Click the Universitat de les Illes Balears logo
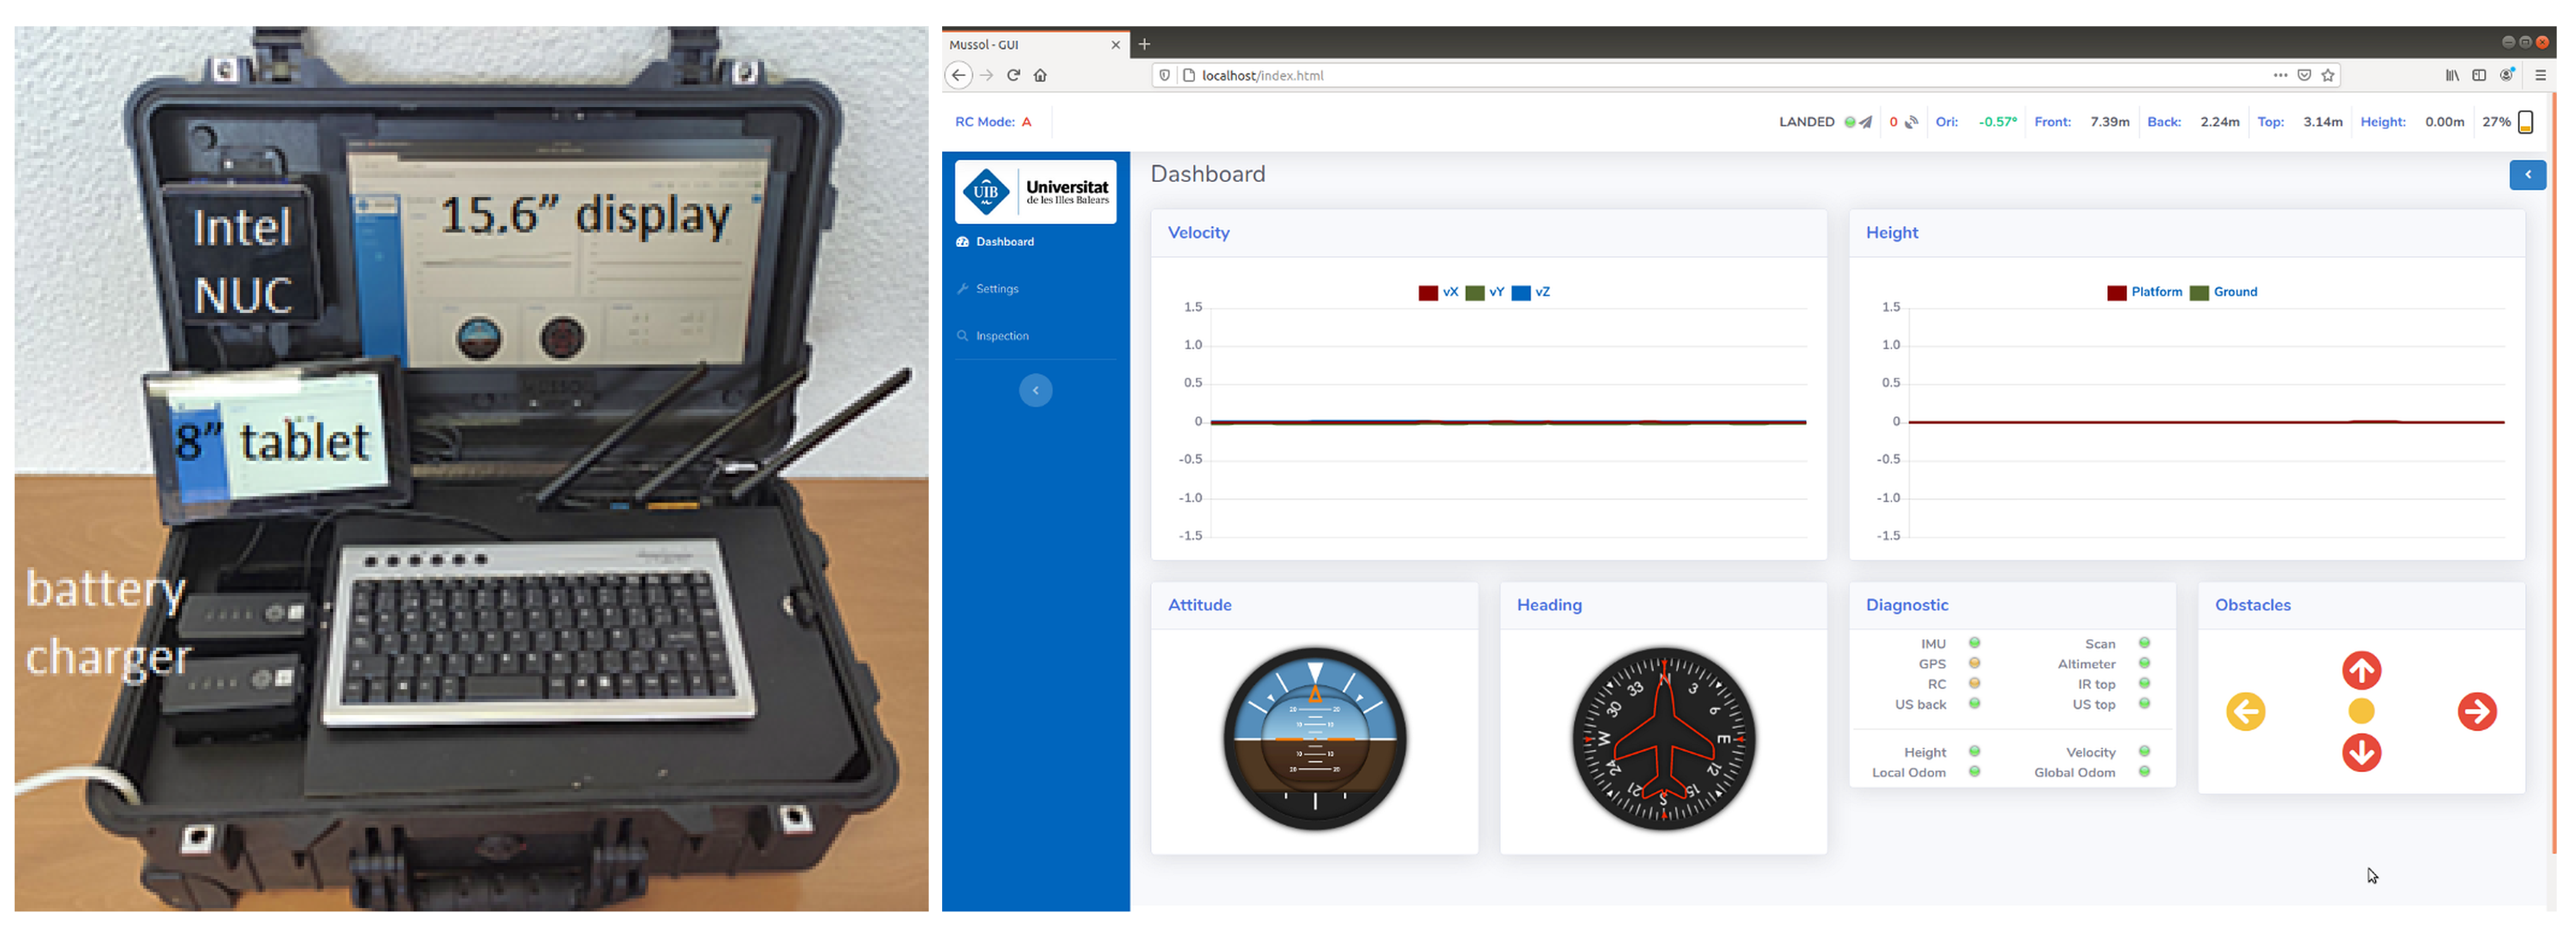 (x=1035, y=191)
